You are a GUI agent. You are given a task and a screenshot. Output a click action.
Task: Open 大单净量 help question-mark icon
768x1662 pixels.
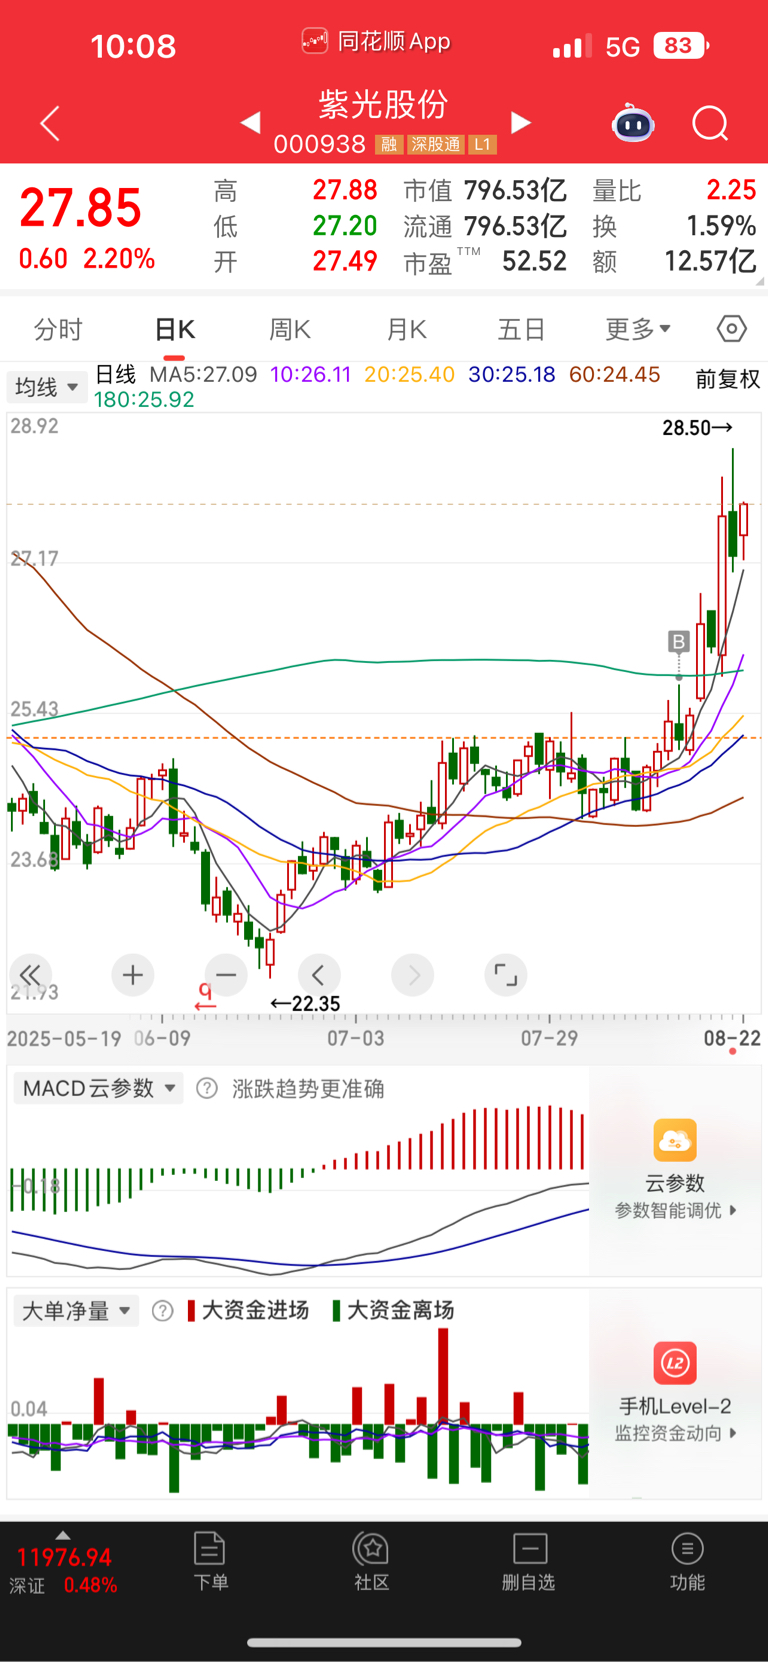click(x=163, y=1311)
